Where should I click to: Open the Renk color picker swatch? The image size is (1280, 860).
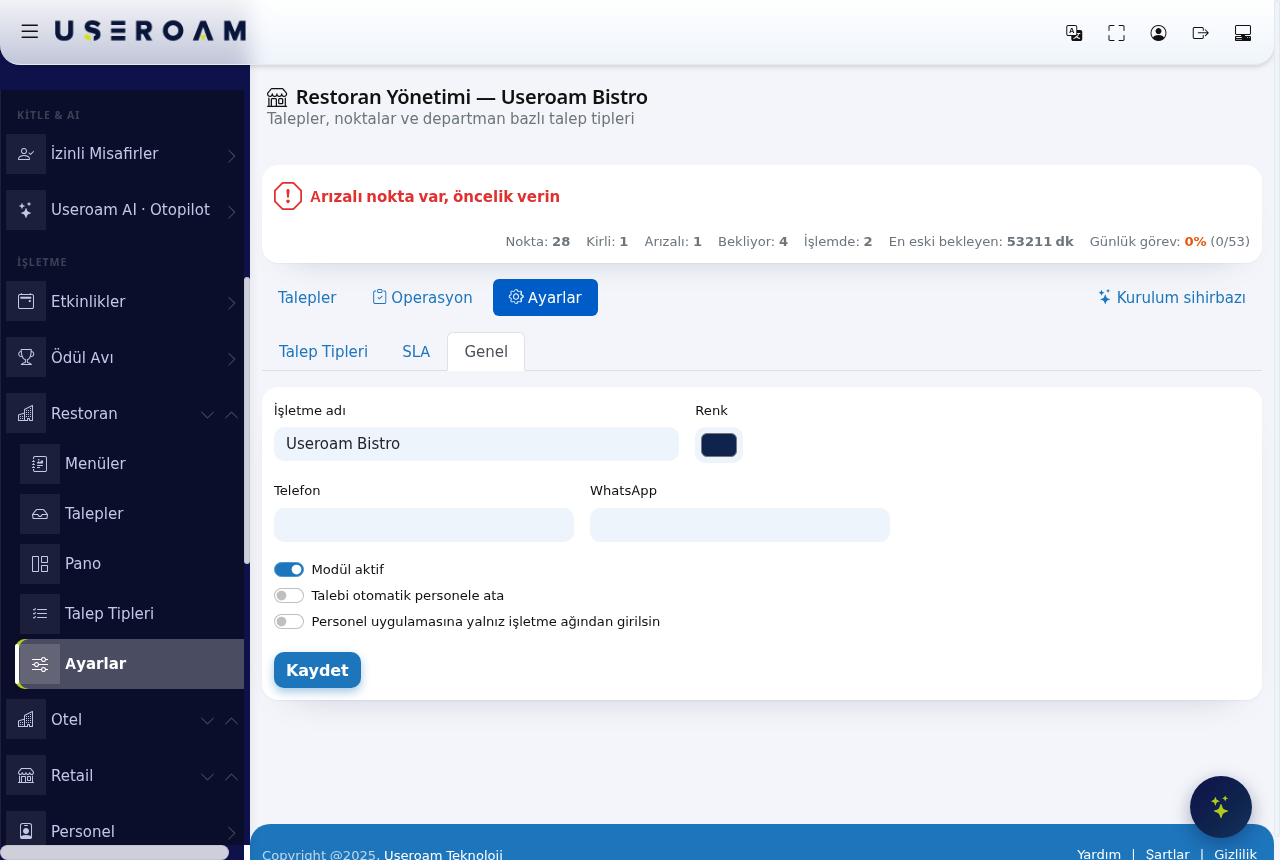[x=719, y=445]
